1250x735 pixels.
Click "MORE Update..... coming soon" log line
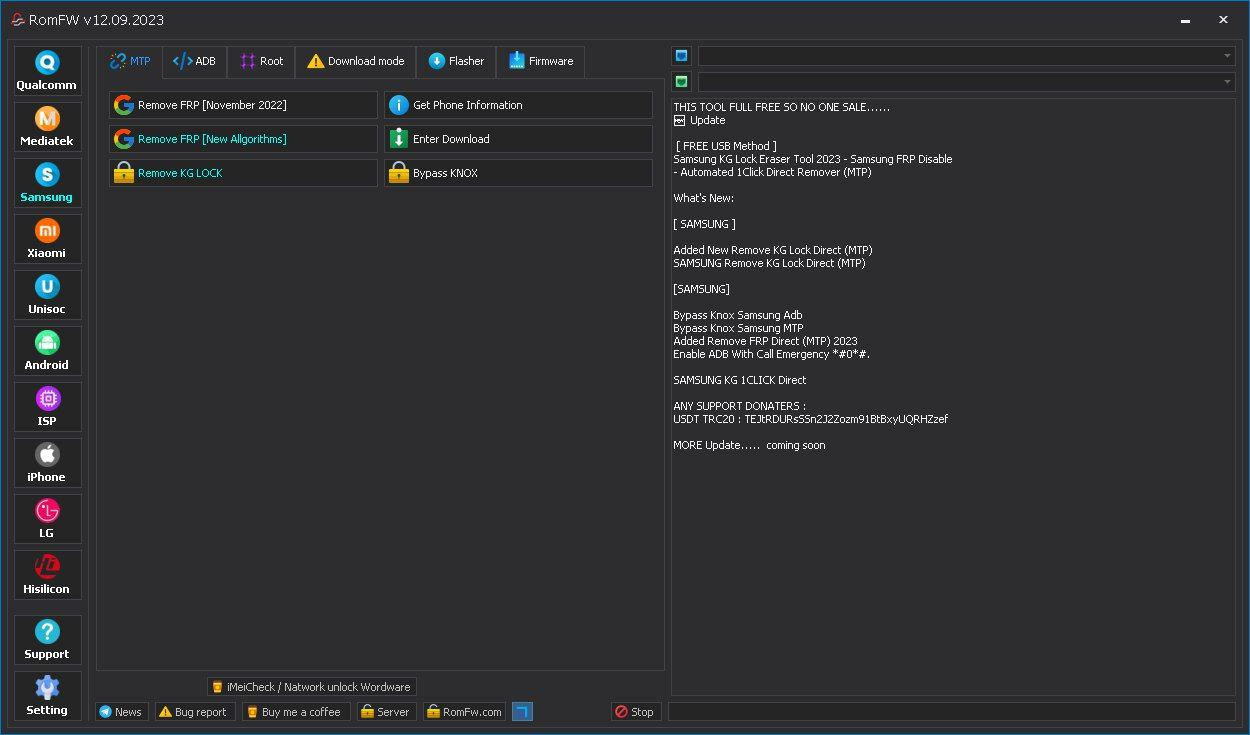click(750, 445)
